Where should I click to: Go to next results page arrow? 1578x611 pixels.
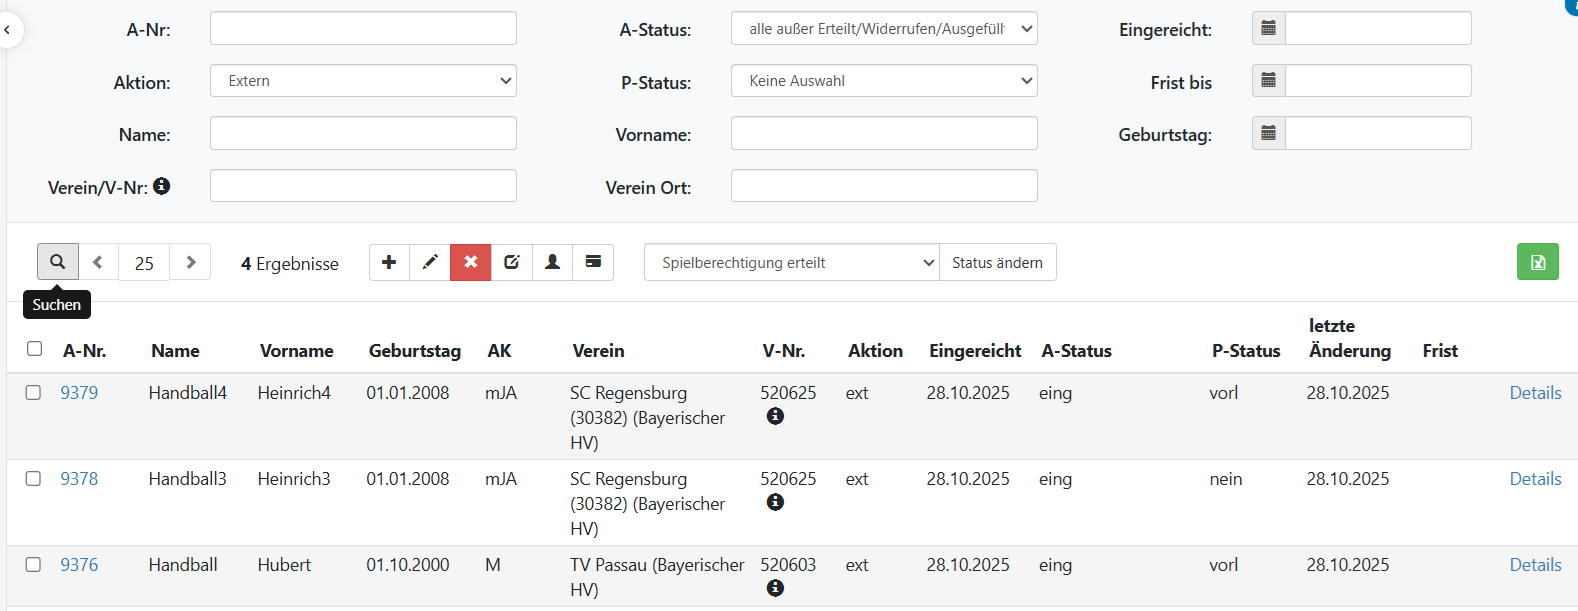click(190, 262)
